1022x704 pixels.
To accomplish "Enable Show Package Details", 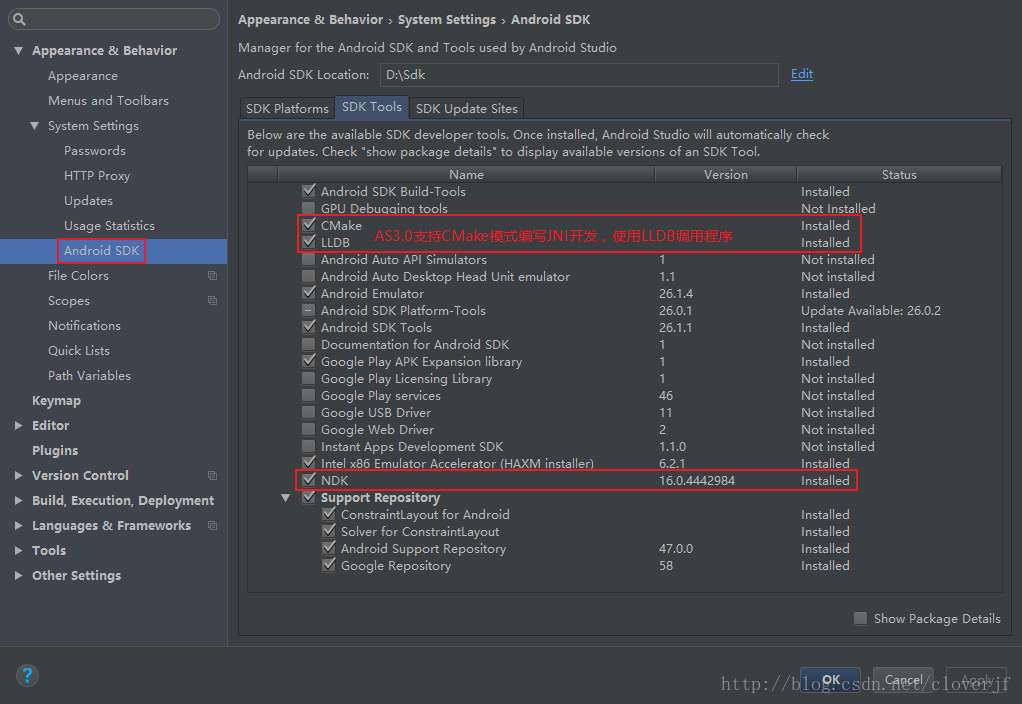I will click(860, 618).
